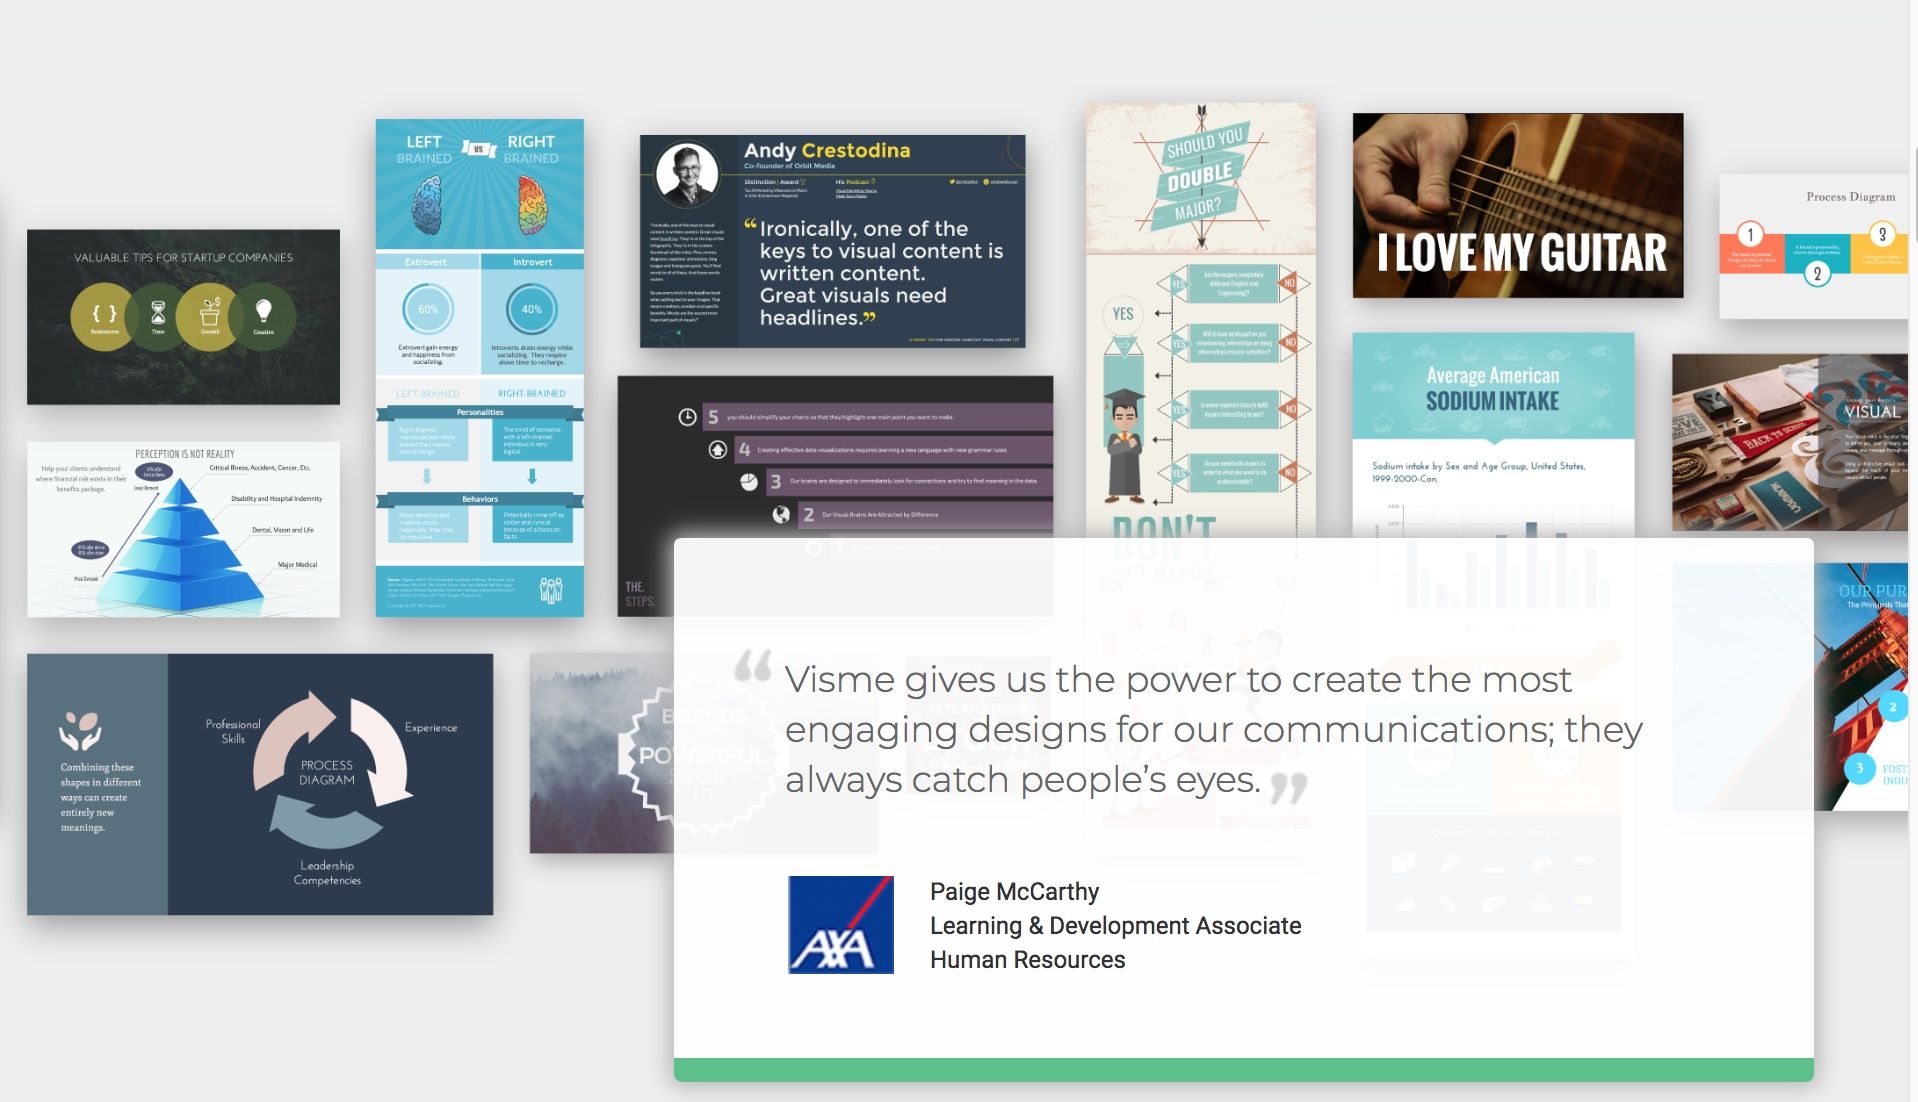The width and height of the screenshot is (1918, 1102).
Task: Open the Valuable Tips for Startup Companies thumbnail
Action: coord(183,317)
